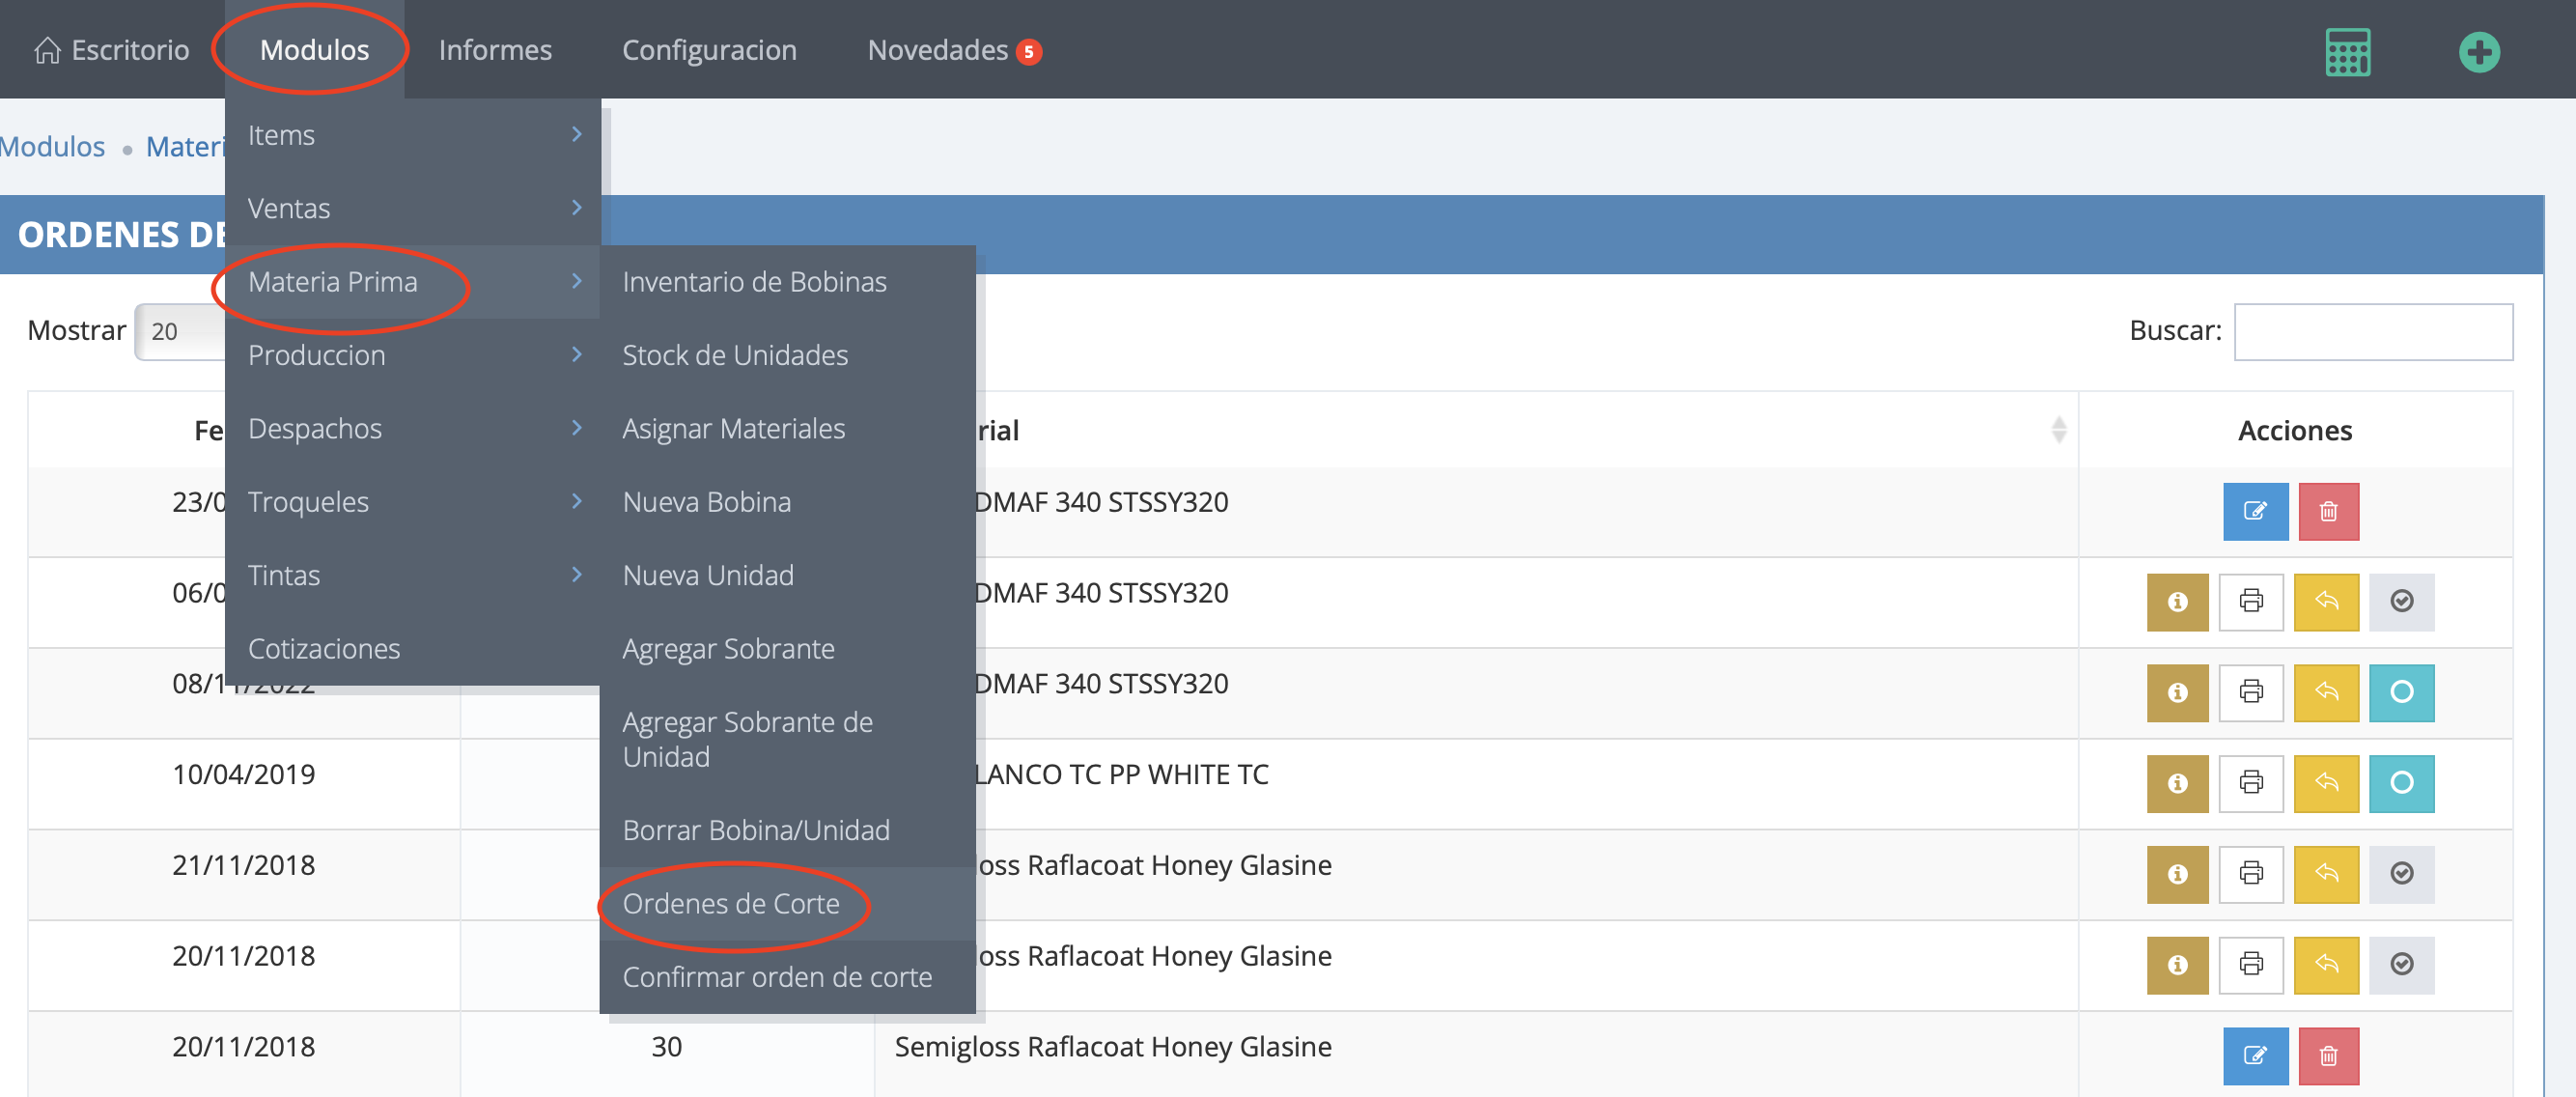2576x1097 pixels.
Task: Open Inventario de Bobinas from submenu
Action: coord(754,282)
